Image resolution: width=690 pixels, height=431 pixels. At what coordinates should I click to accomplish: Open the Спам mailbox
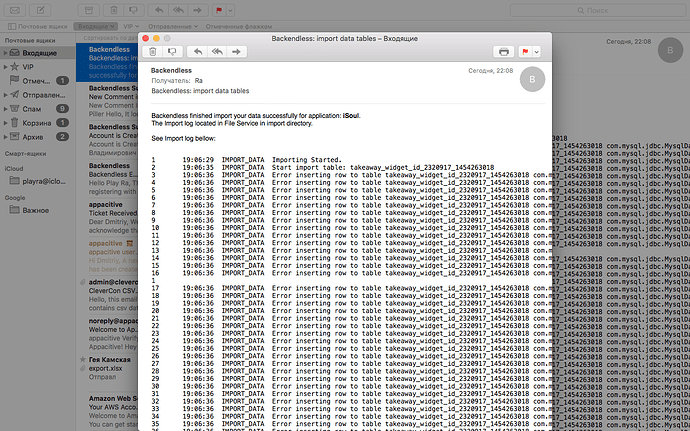coord(38,109)
